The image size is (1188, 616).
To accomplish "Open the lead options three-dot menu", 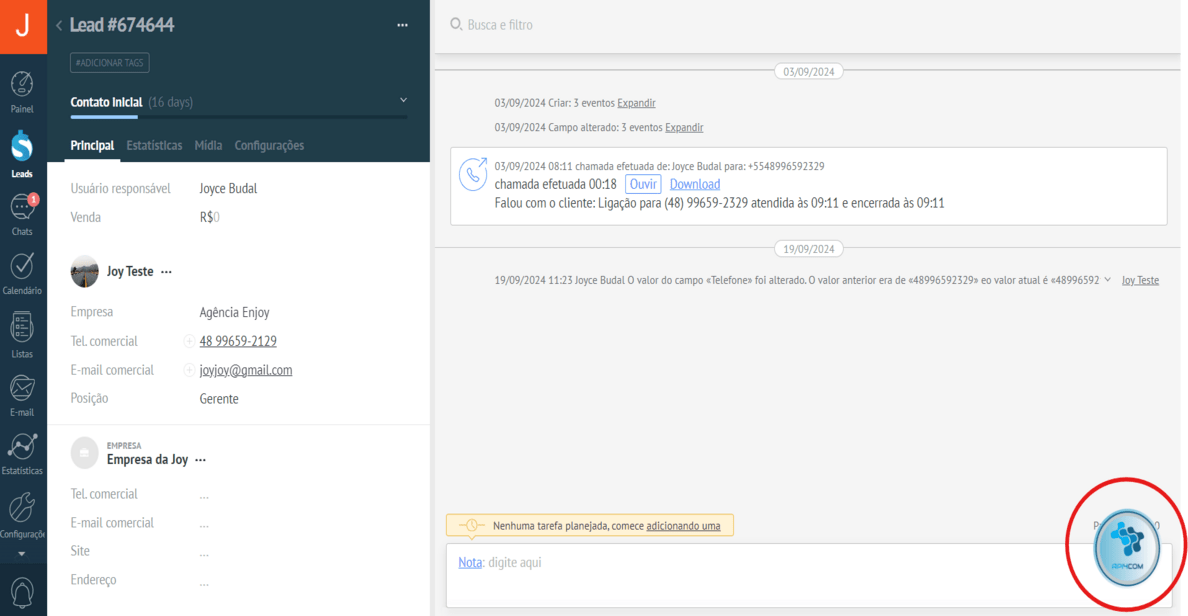I will tap(402, 26).
